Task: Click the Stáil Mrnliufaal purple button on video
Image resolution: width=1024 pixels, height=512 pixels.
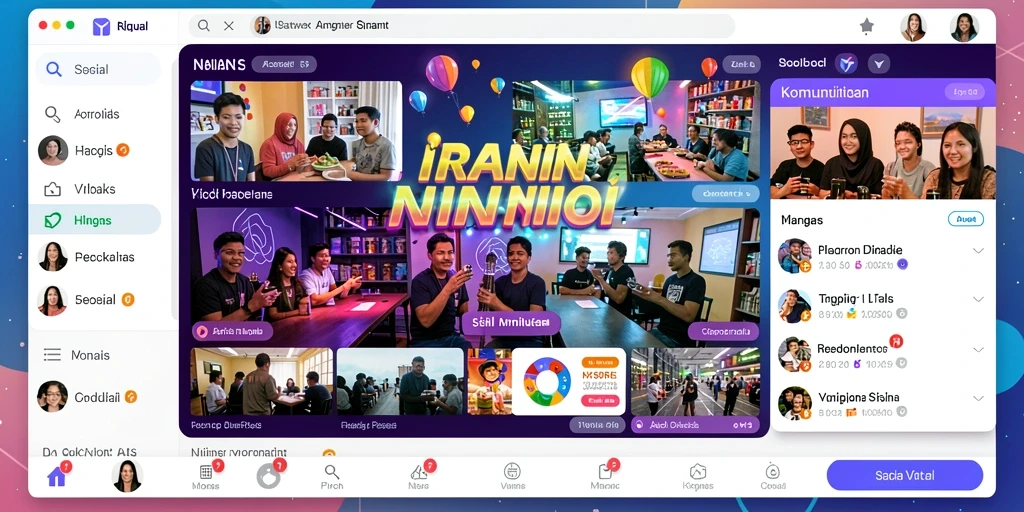Action: coord(511,323)
